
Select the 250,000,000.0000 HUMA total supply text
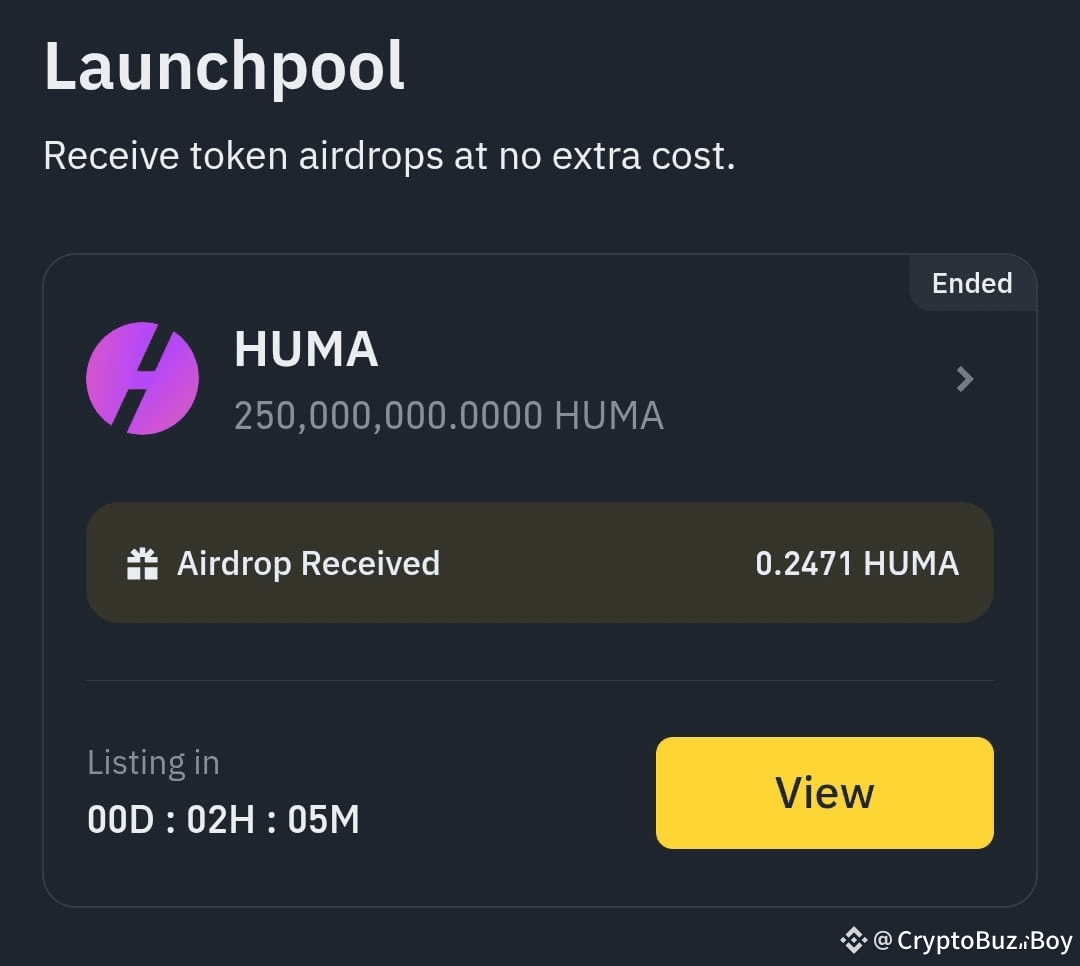(x=449, y=414)
